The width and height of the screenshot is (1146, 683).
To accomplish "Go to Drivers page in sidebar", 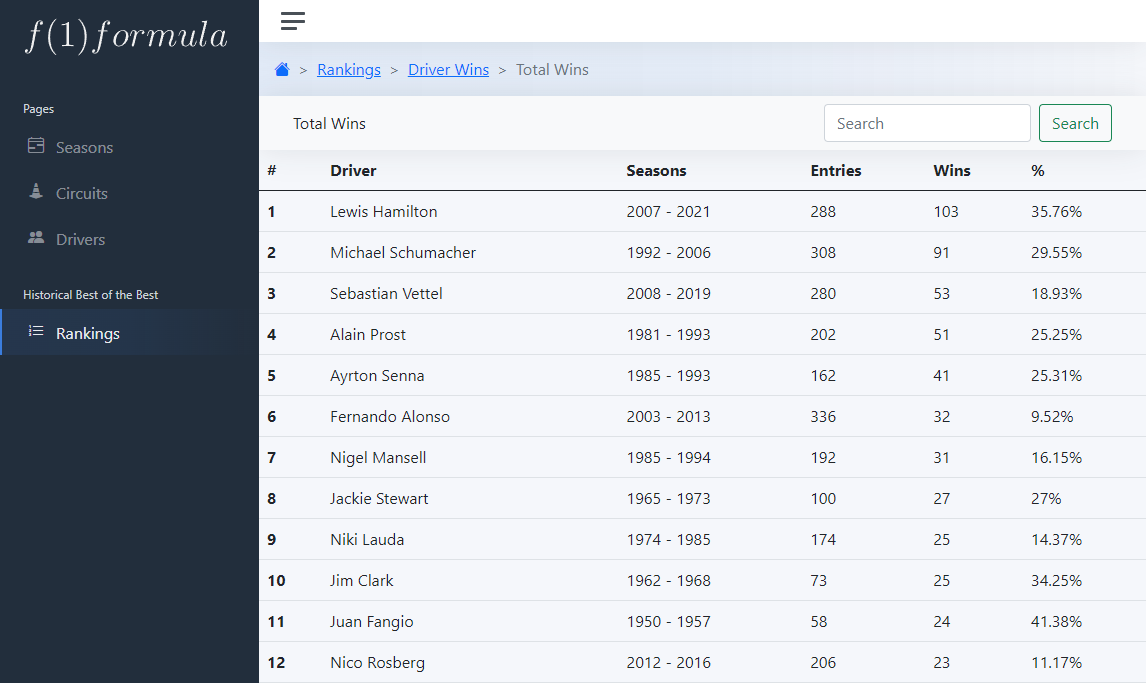I will (80, 240).
